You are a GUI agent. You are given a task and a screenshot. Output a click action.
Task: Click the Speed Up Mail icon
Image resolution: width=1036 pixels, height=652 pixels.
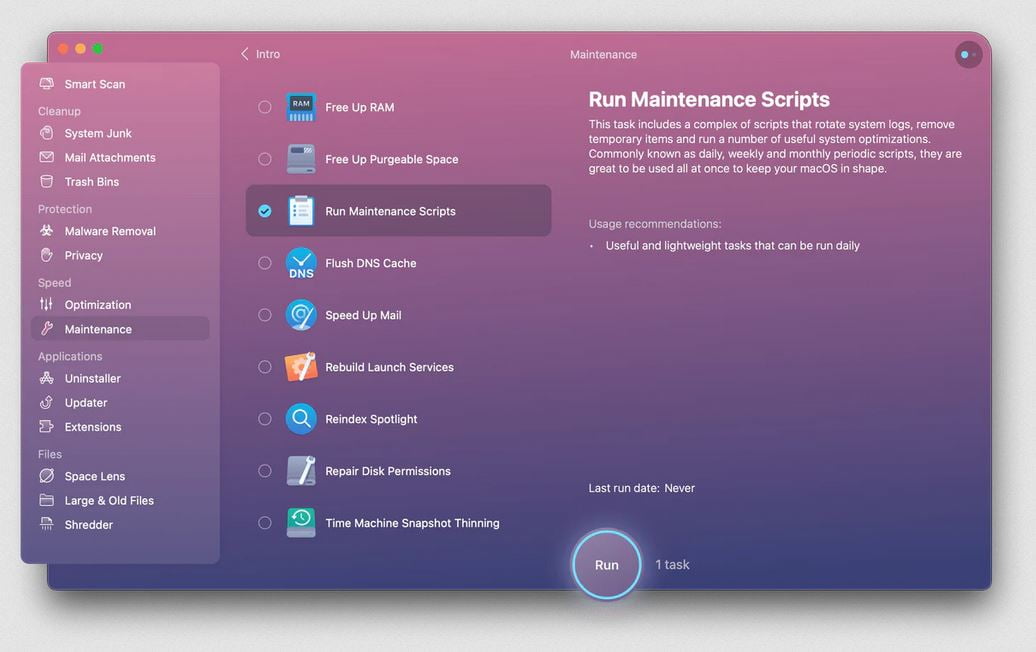coord(301,315)
